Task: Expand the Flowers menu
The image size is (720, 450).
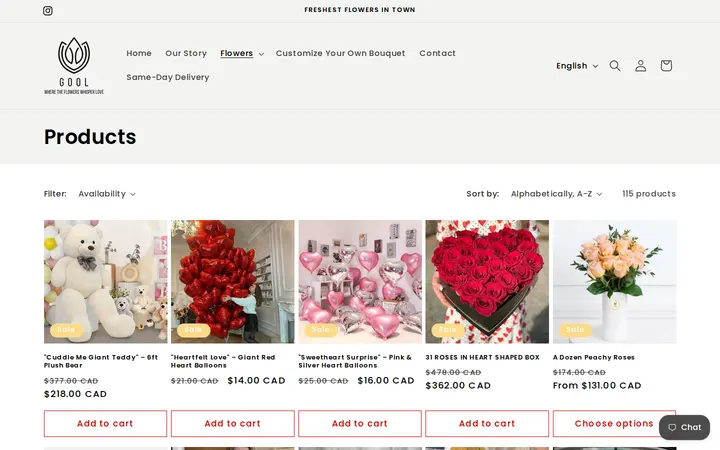Action: (x=242, y=53)
